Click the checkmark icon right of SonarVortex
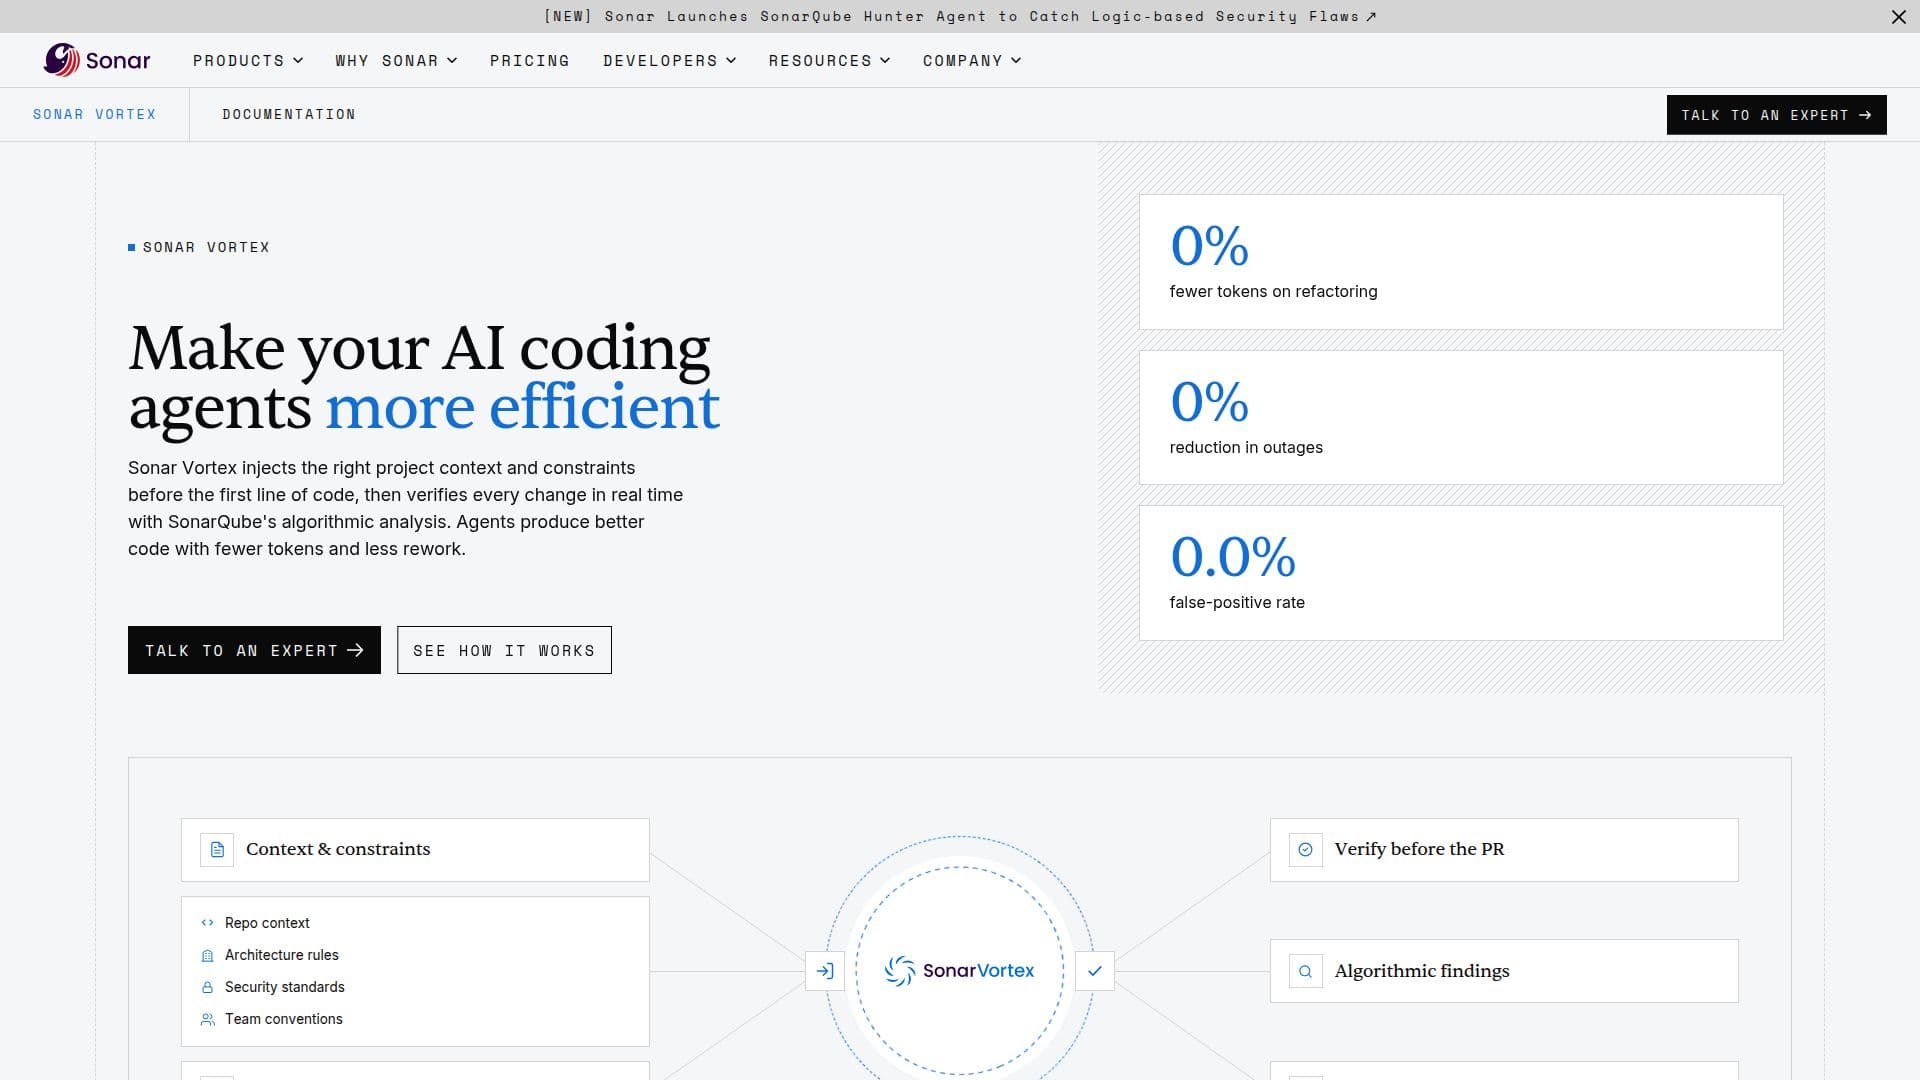This screenshot has width=1920, height=1080. click(1095, 971)
